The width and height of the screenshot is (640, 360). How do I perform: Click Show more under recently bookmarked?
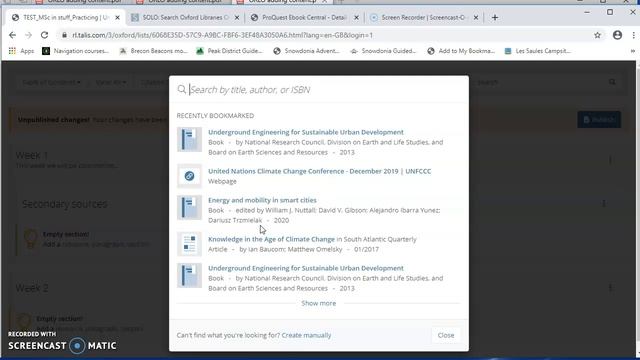tap(319, 303)
